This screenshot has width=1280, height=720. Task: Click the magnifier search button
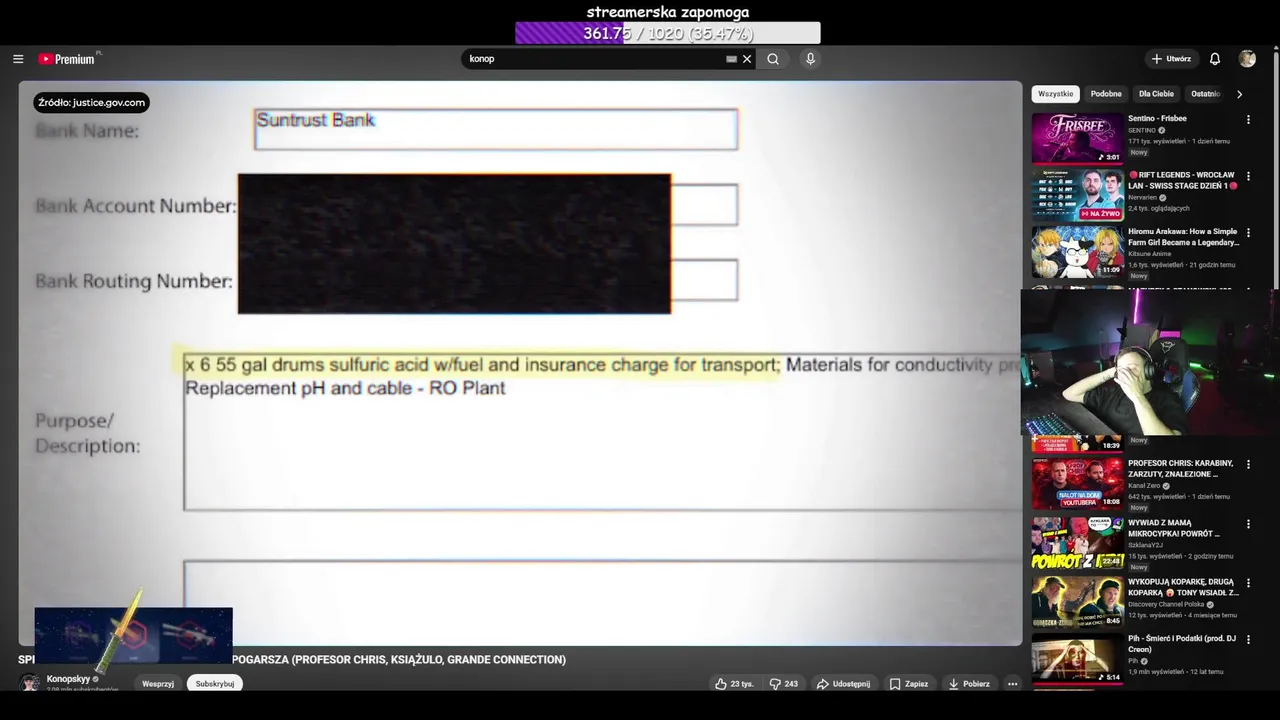point(773,59)
